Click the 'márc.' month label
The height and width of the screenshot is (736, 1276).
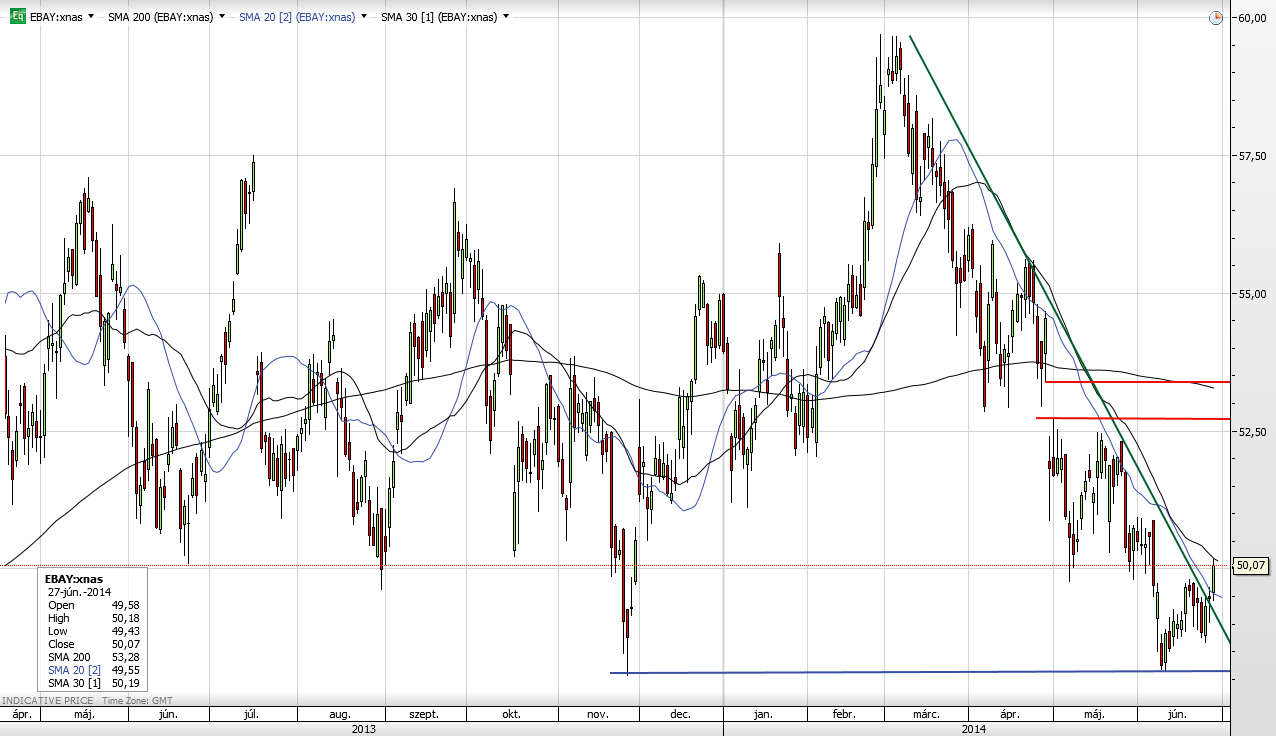tap(925, 715)
